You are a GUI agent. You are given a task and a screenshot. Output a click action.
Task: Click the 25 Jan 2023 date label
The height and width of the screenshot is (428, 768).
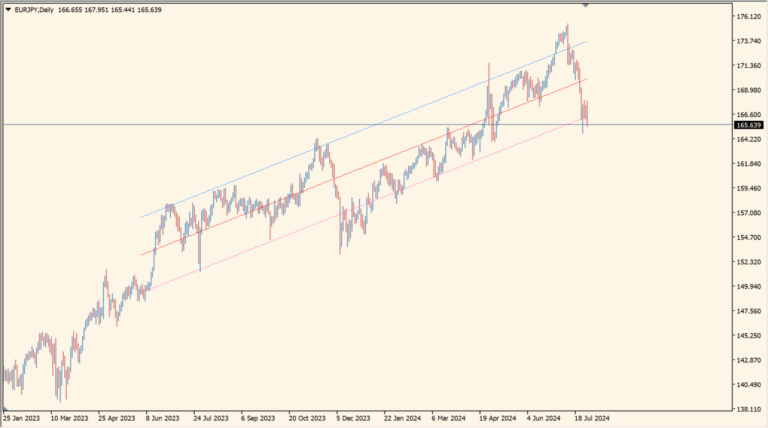(x=21, y=418)
